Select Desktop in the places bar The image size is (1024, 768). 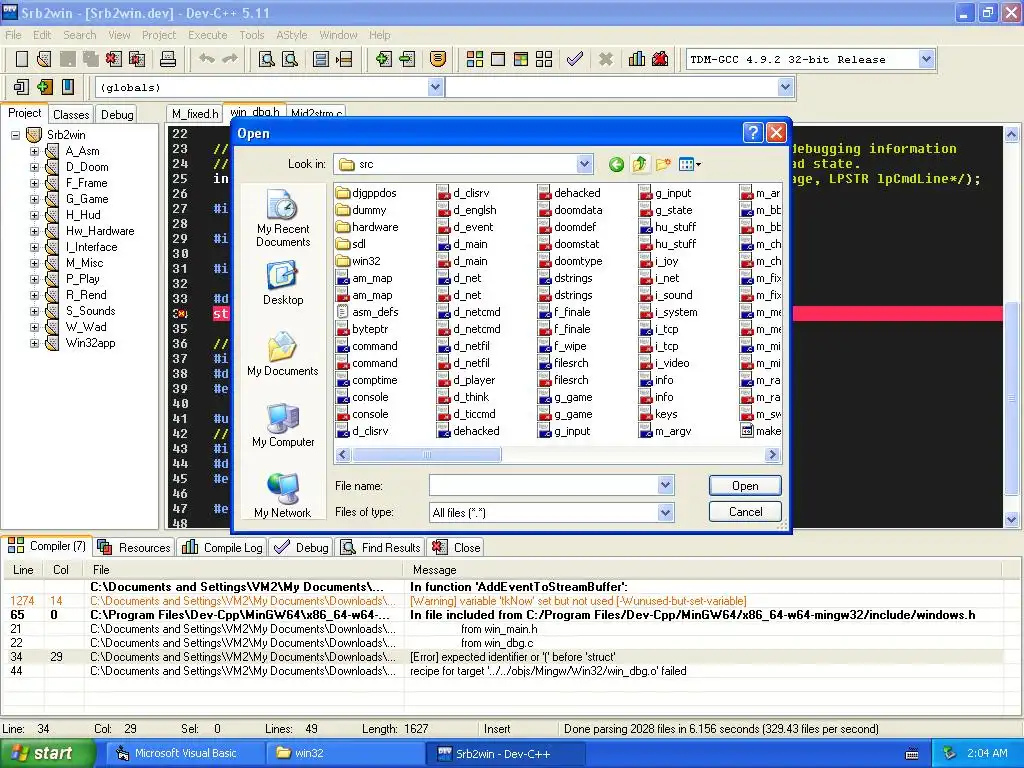click(283, 283)
